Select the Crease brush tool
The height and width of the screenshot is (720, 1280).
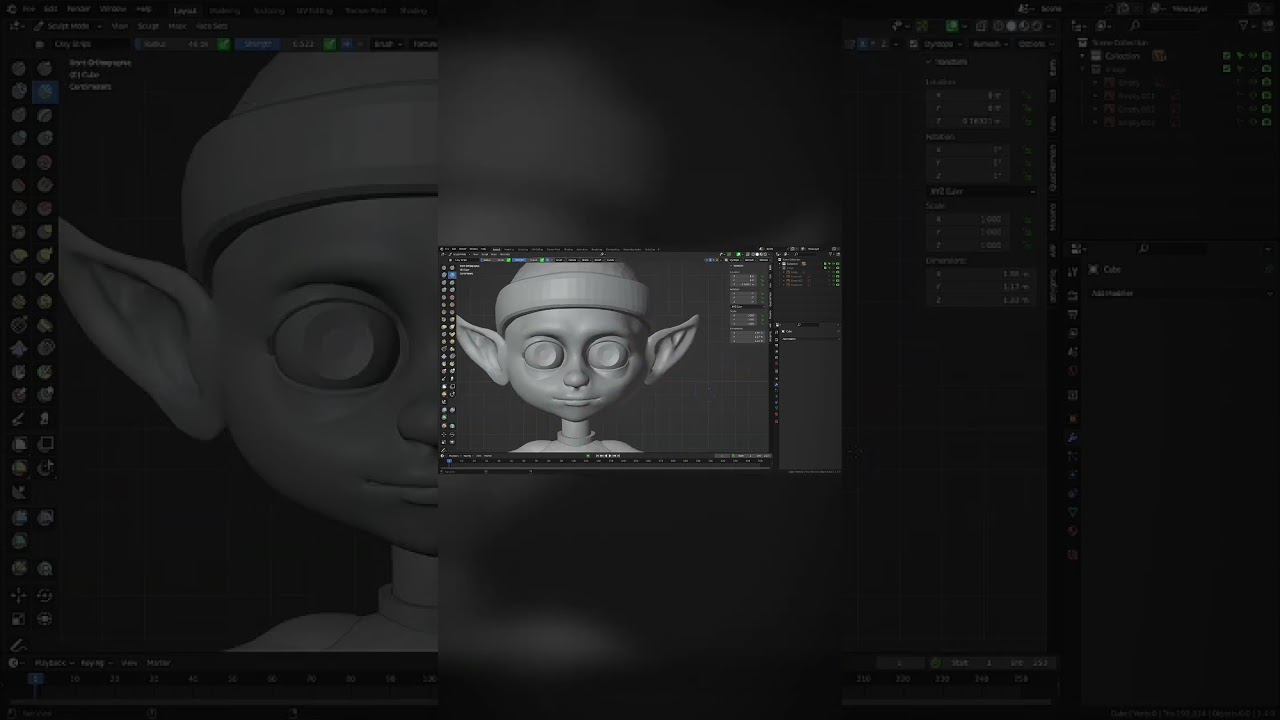pyautogui.click(x=19, y=162)
